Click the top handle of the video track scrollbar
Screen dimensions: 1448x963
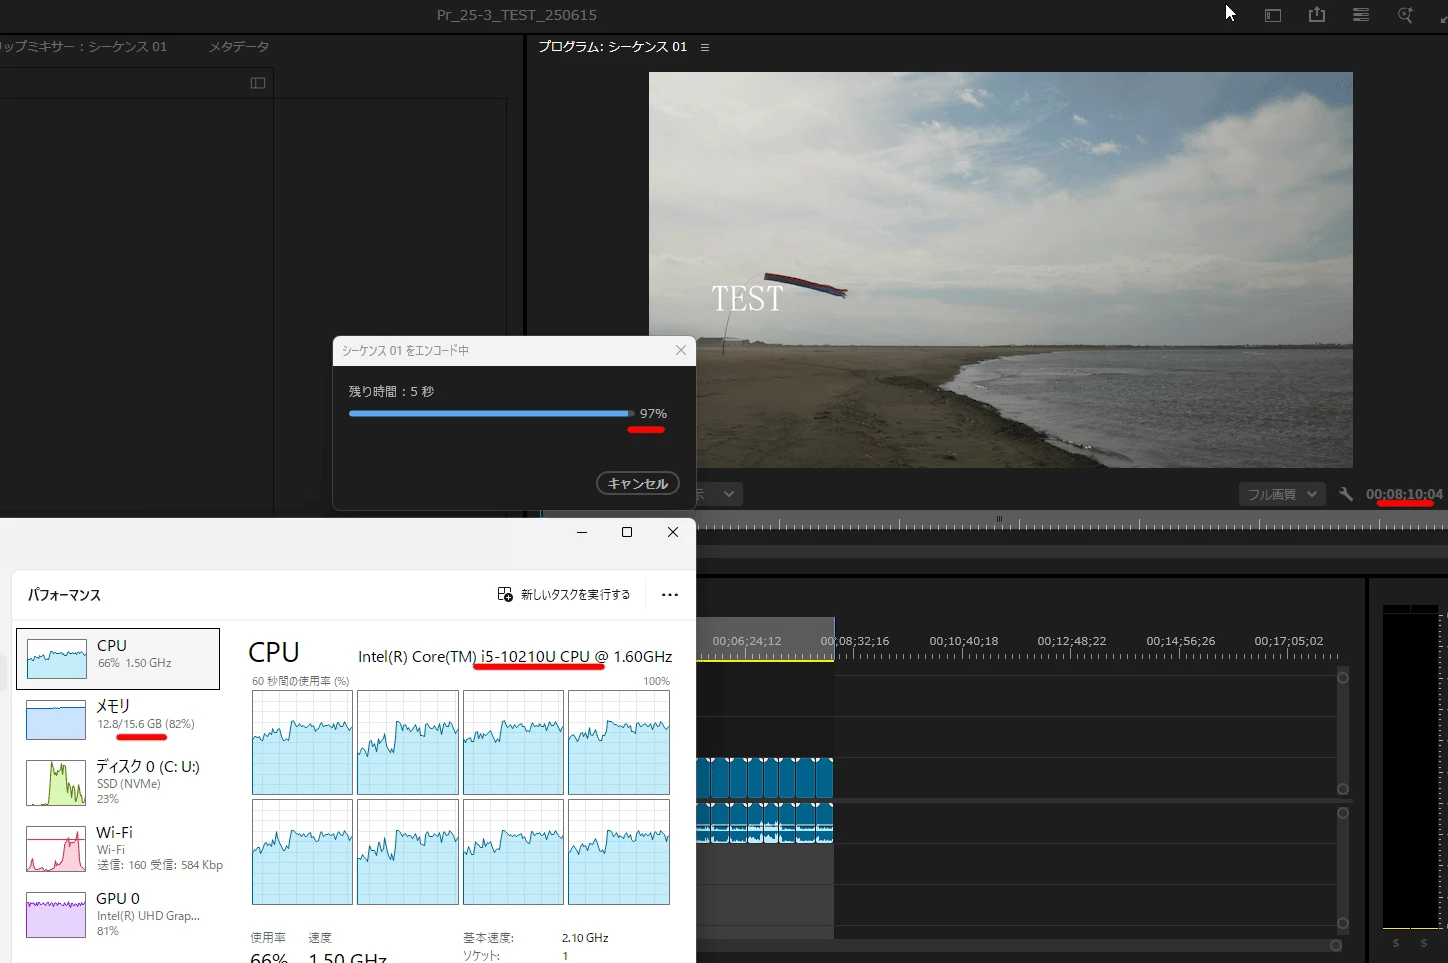[x=1343, y=678]
